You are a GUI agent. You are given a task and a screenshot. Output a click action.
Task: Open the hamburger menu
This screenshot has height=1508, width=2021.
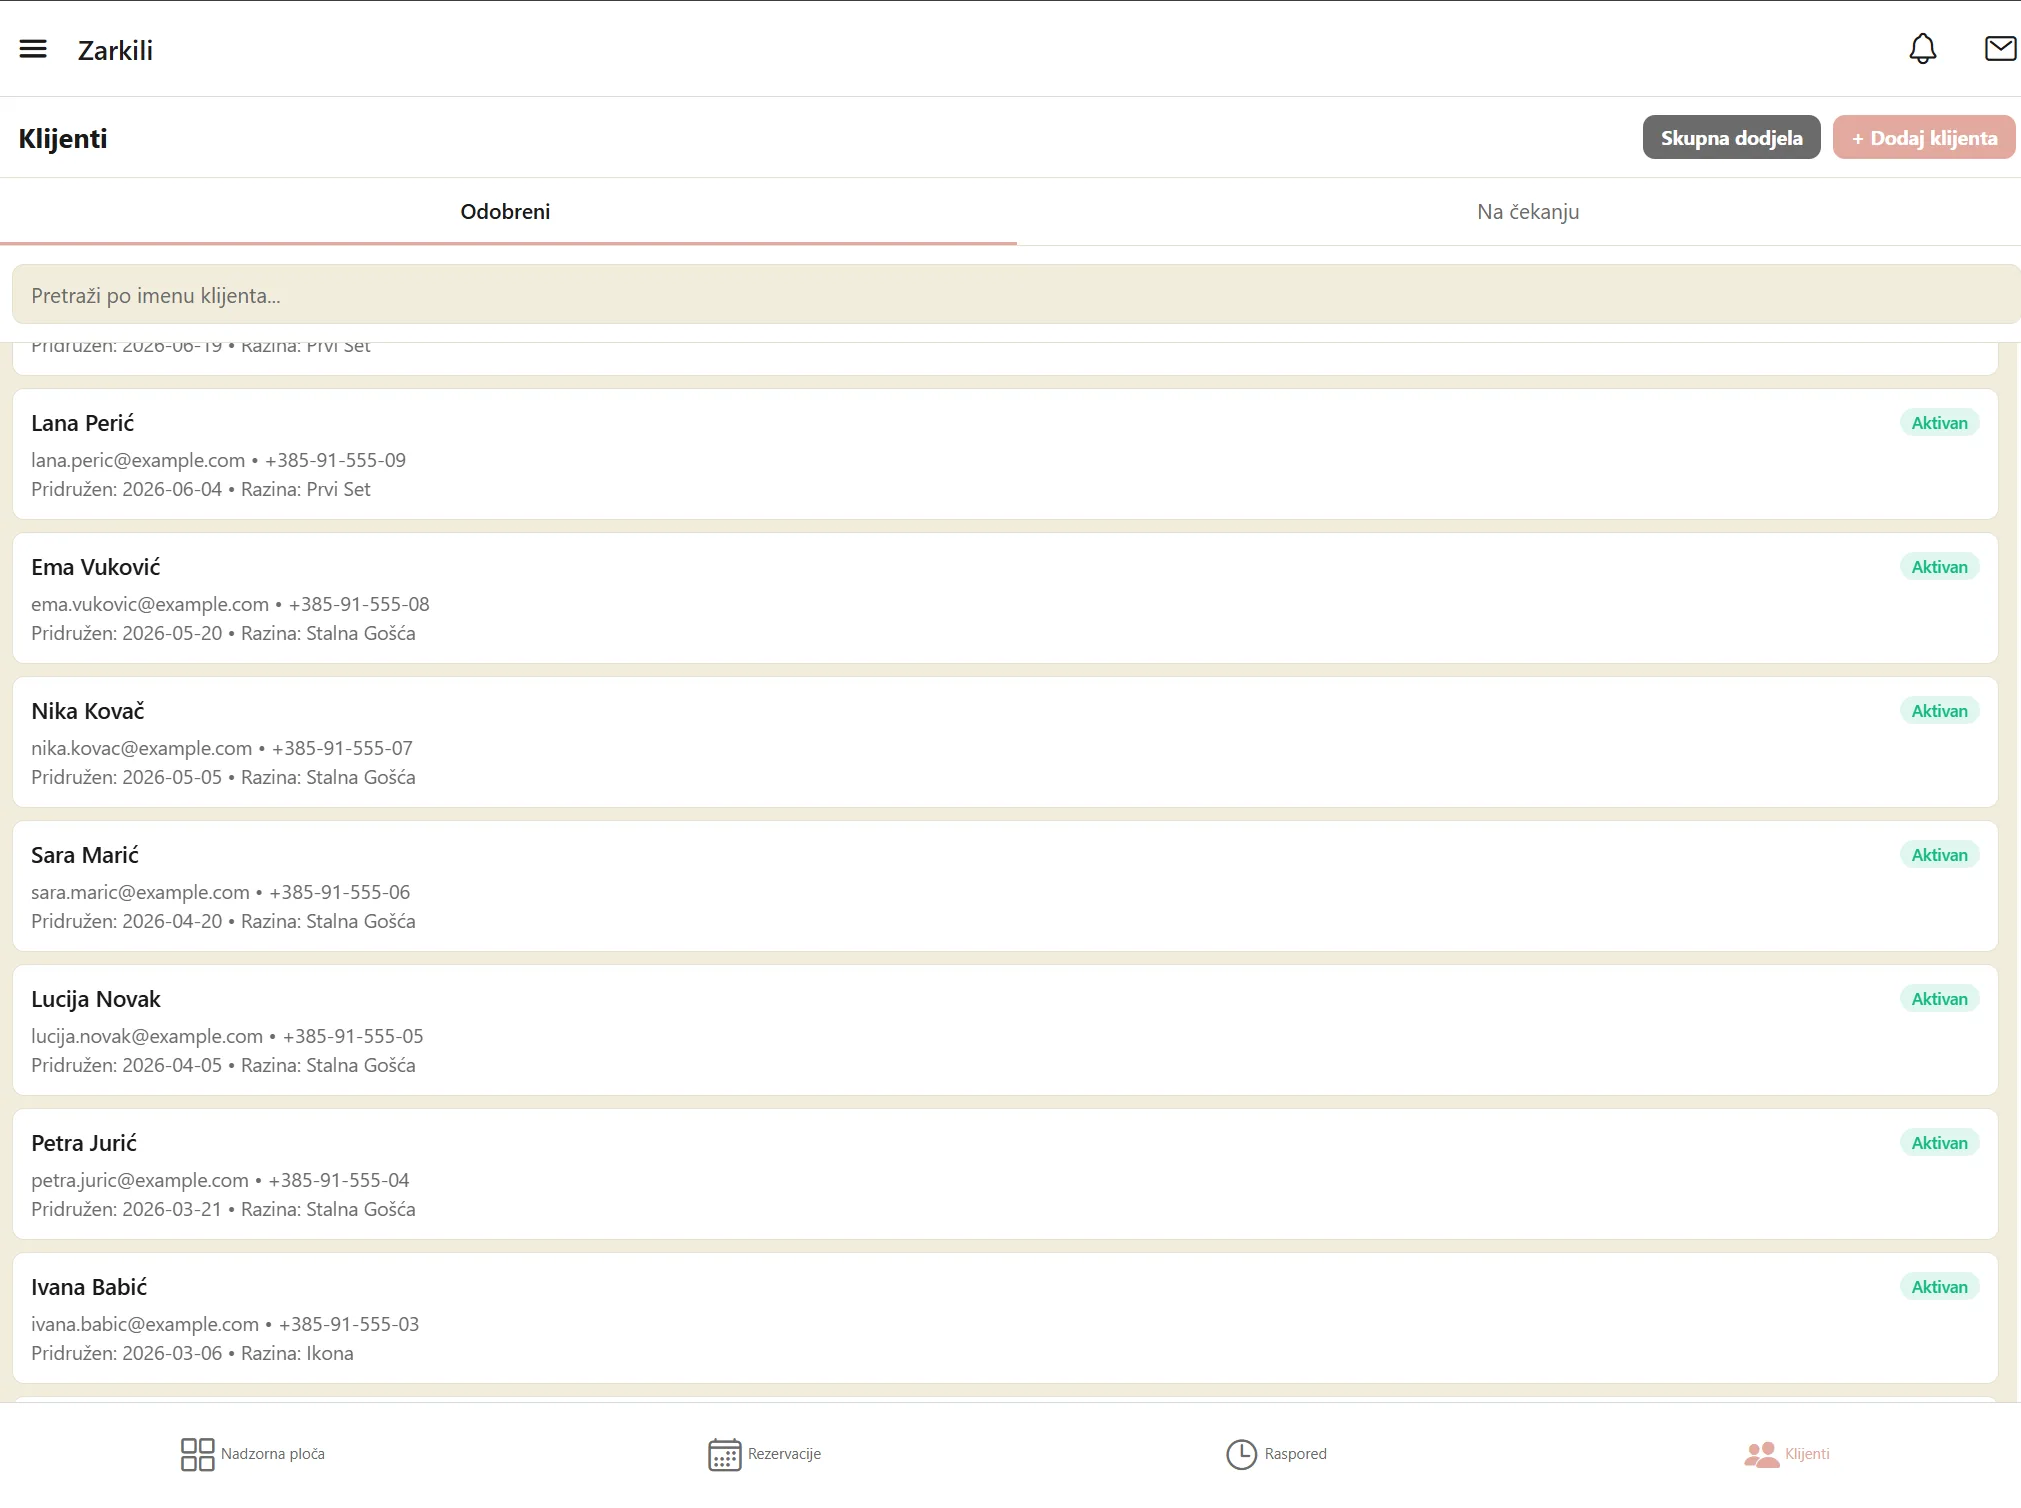tap(33, 49)
